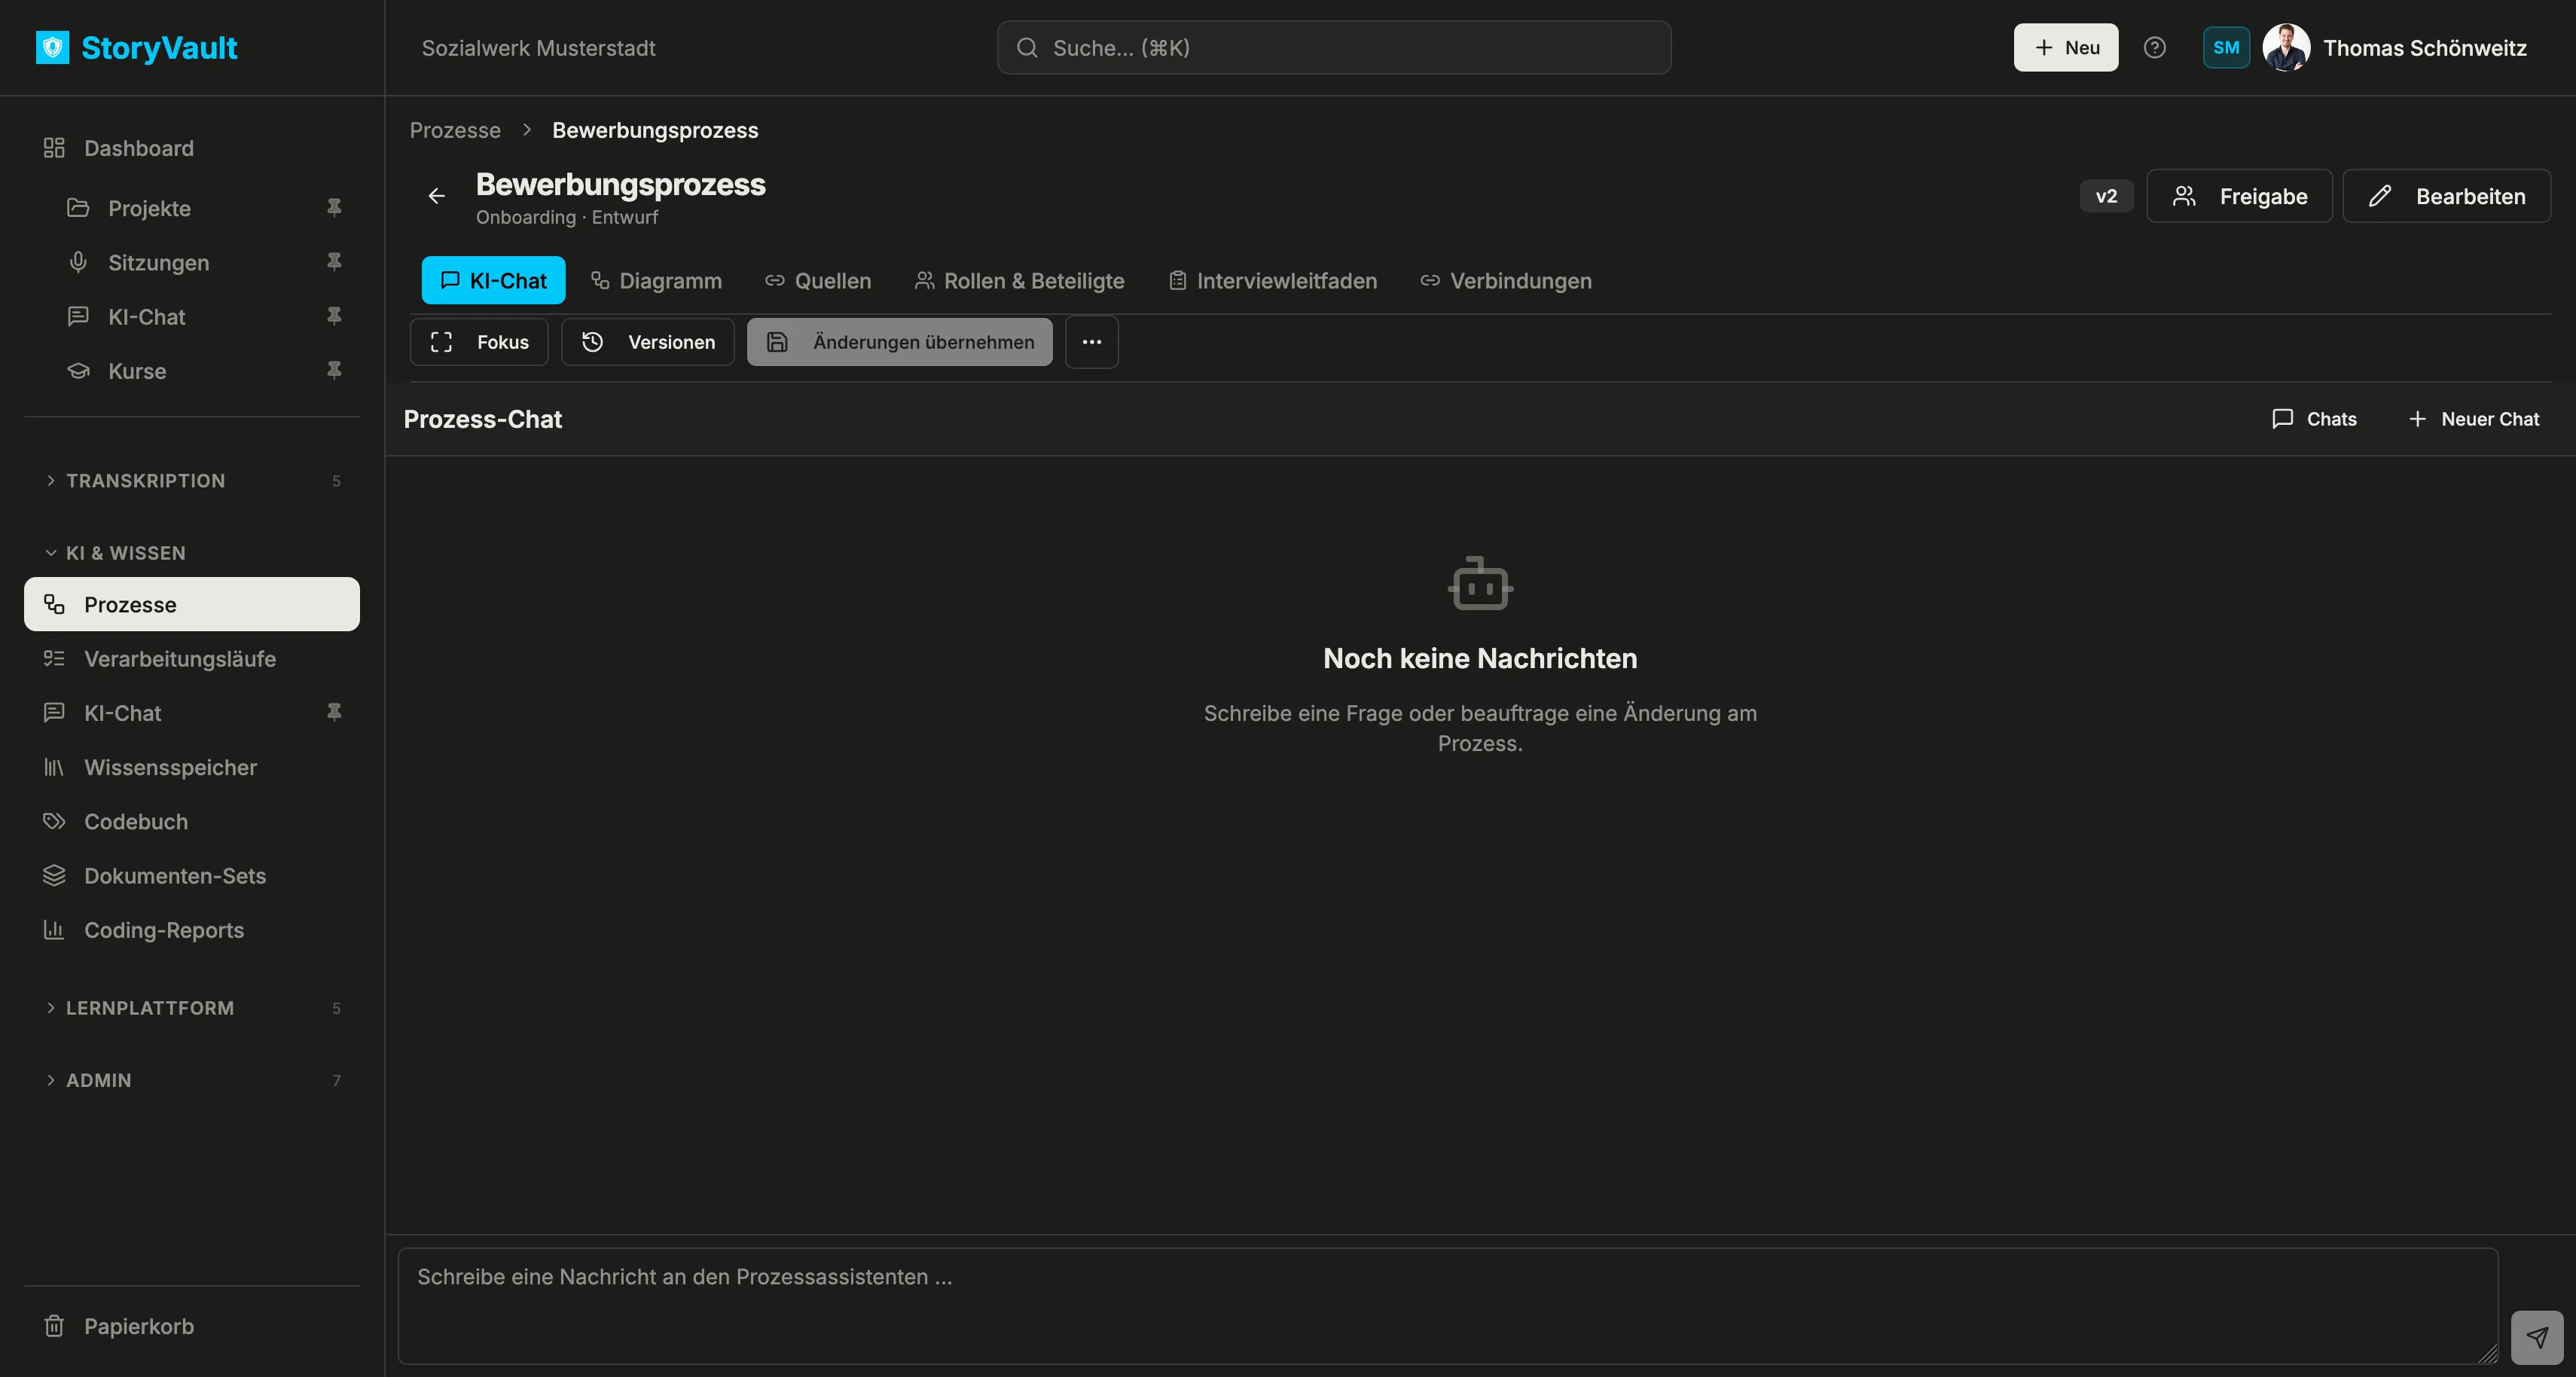Image resolution: width=2576 pixels, height=1377 pixels.
Task: Open the help question mark icon
Action: coord(2155,47)
